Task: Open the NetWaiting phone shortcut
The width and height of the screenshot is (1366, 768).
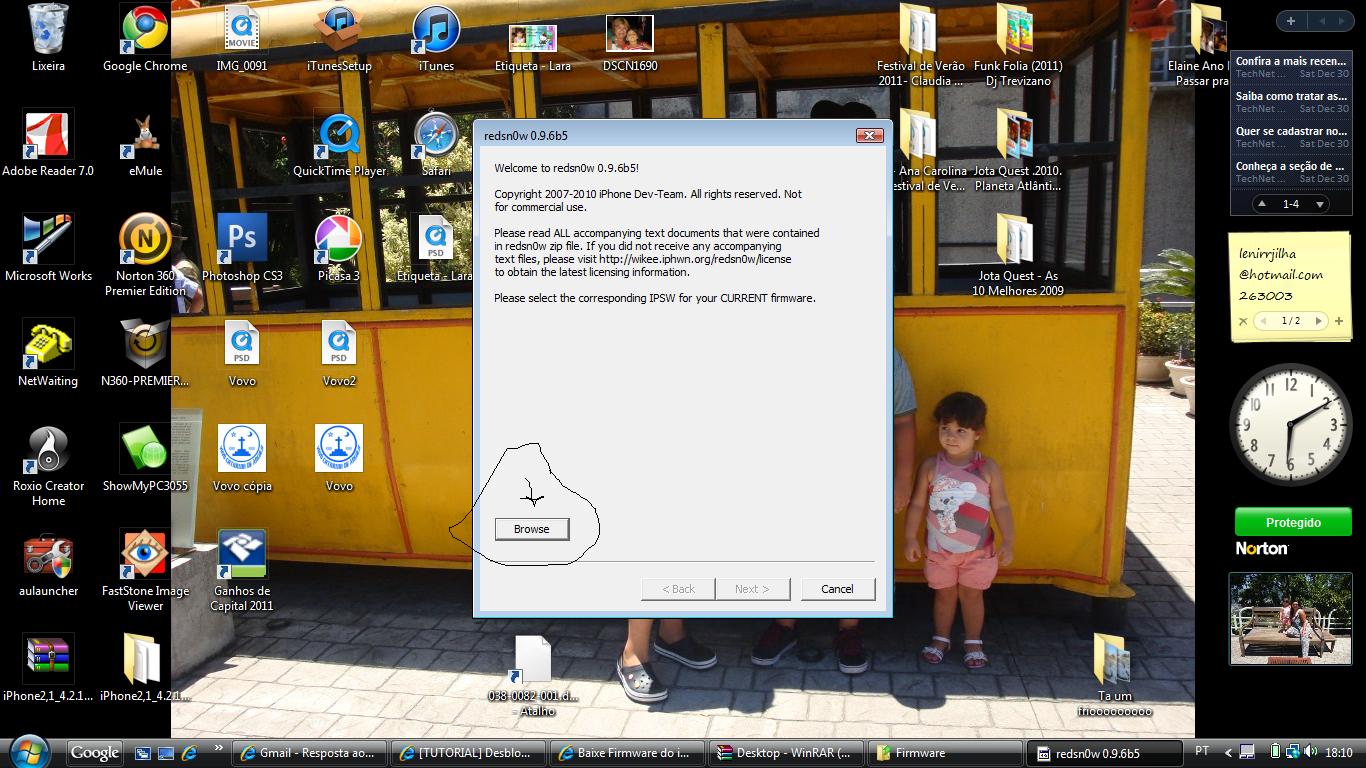Action: [48, 353]
